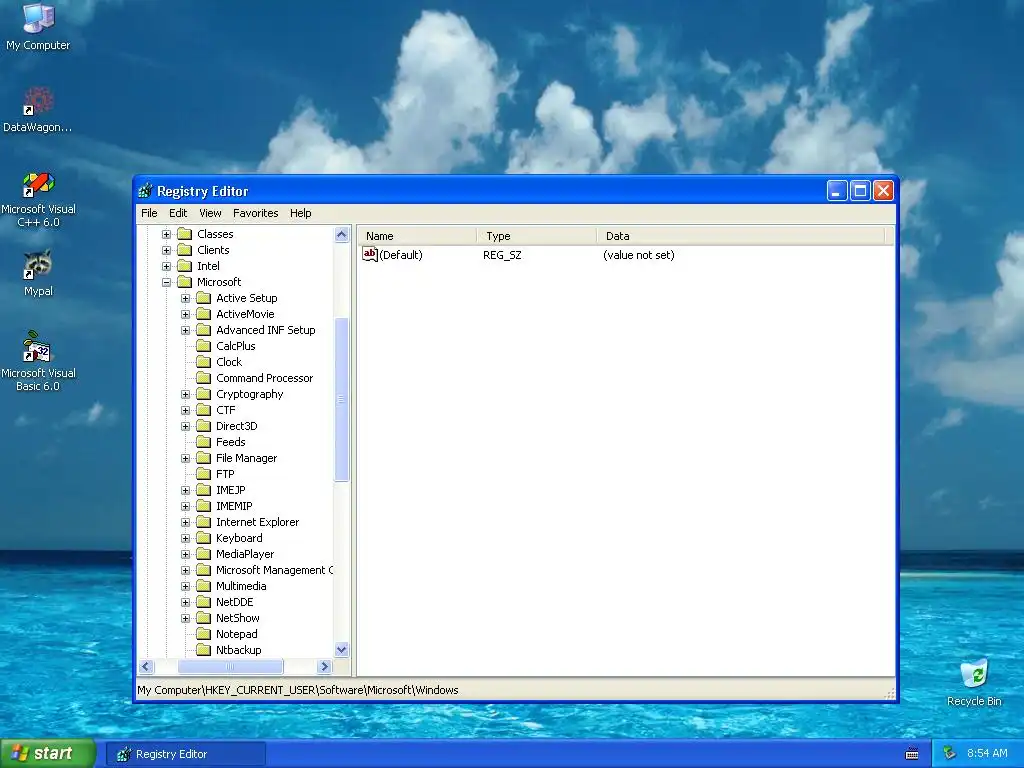Click the Notepad folder icon
Screen dimensions: 1024x768
point(204,634)
